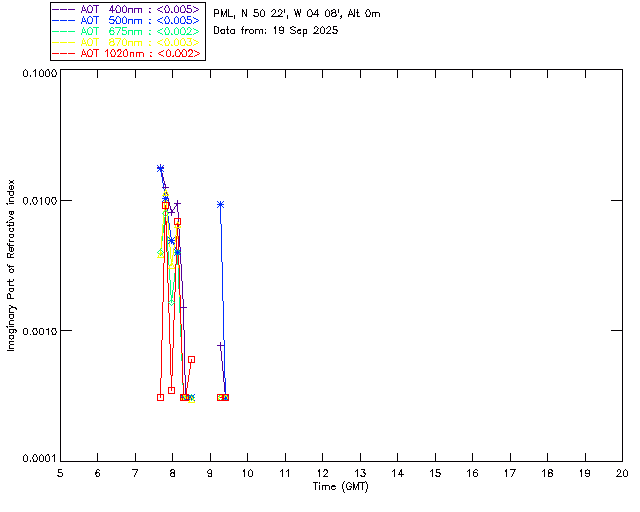Click the AOT 675nm legend entry
640x512 pixels.
(x=126, y=31)
